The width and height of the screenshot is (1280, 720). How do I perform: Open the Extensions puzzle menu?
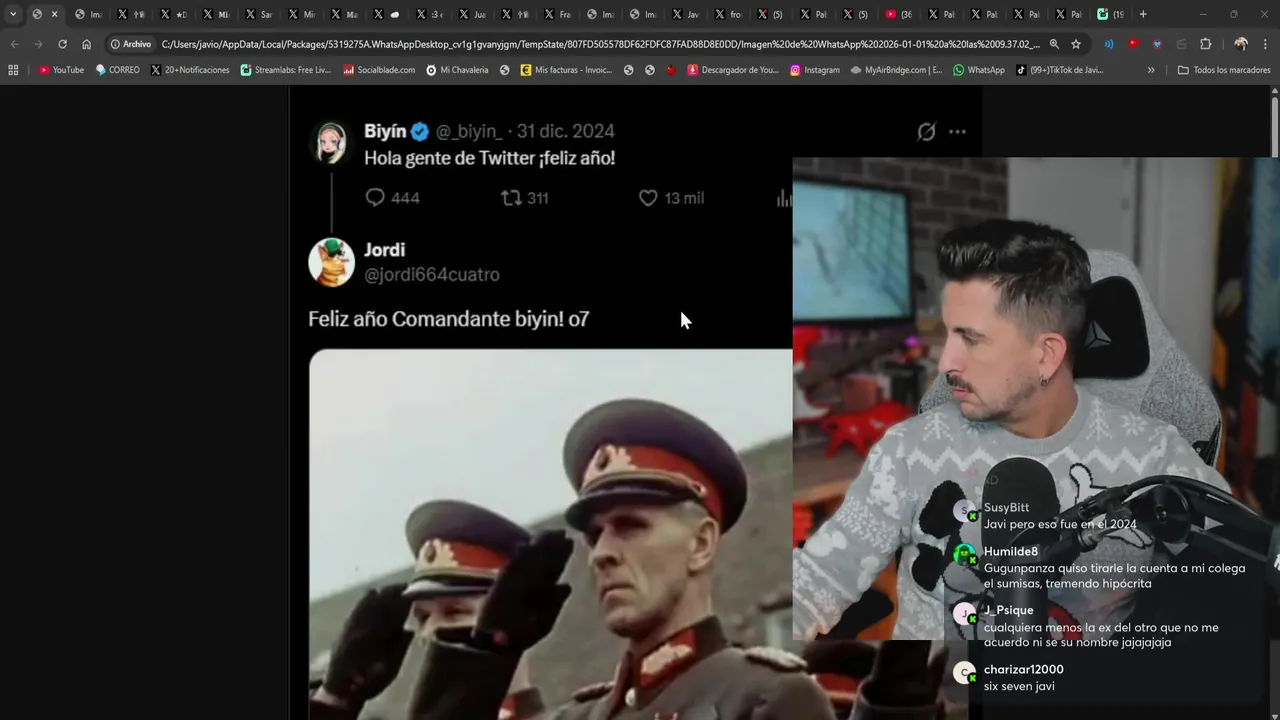[1205, 44]
